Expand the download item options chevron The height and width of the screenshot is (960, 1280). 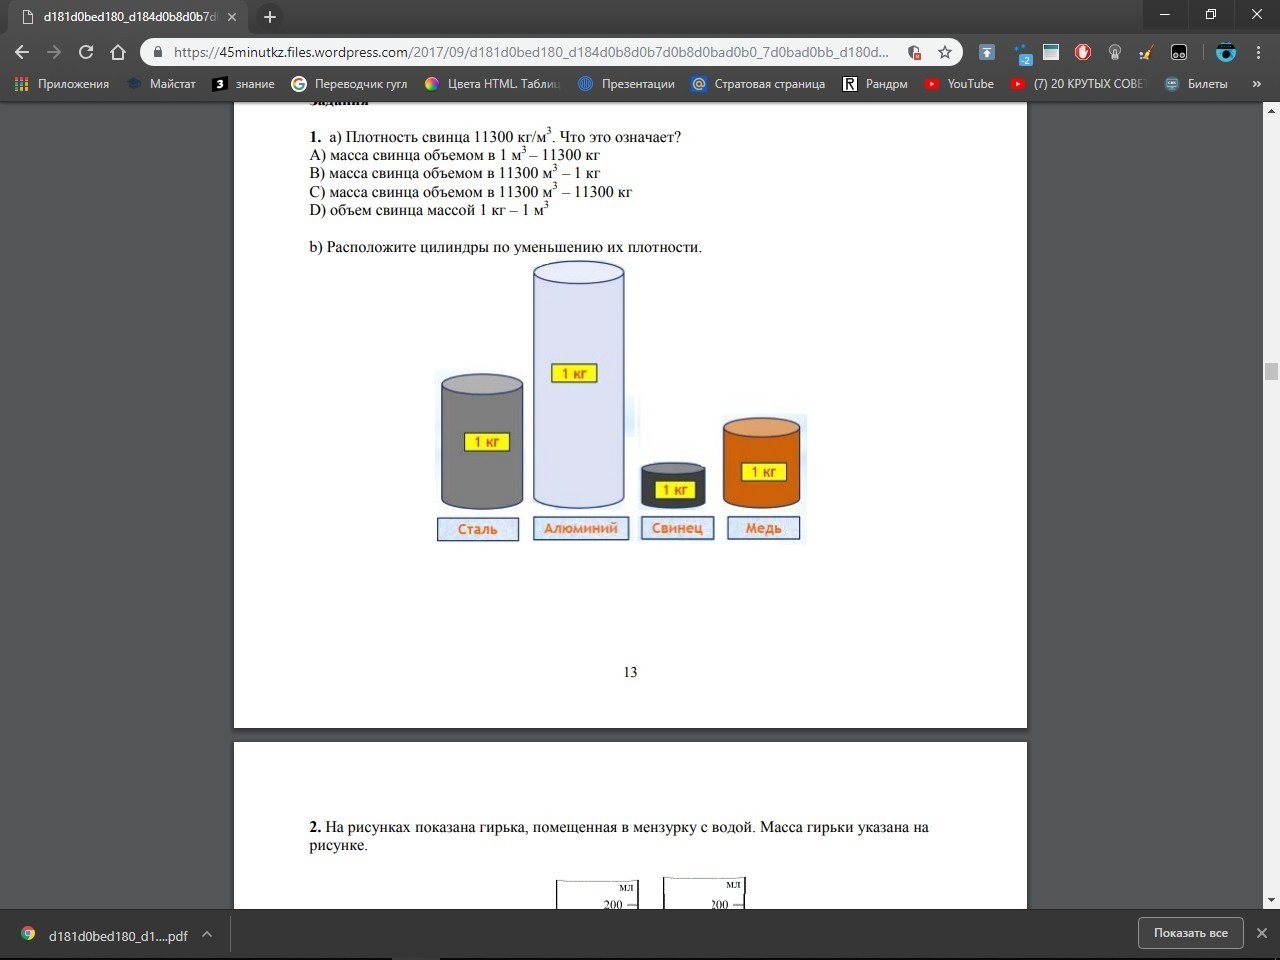[207, 935]
